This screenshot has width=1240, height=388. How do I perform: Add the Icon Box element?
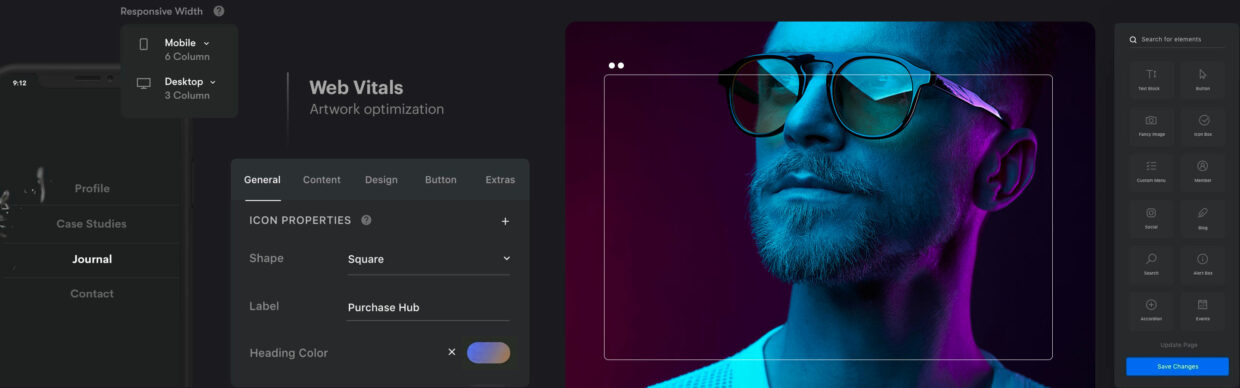pyautogui.click(x=1203, y=125)
